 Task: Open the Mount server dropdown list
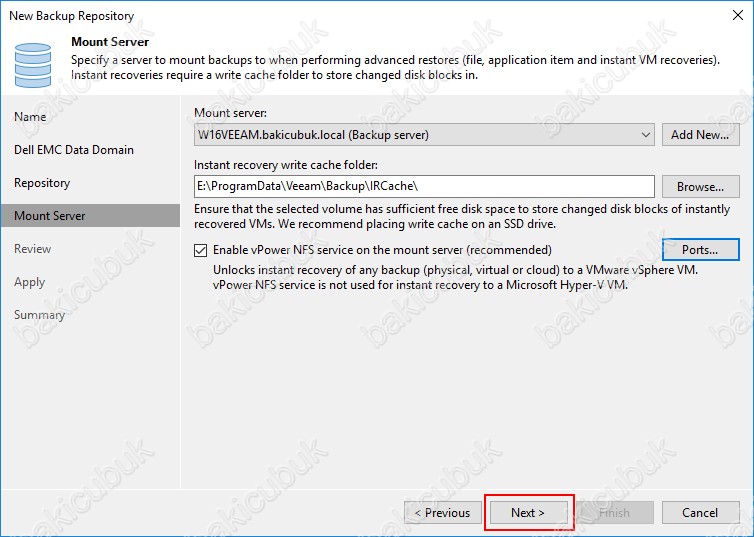[645, 135]
